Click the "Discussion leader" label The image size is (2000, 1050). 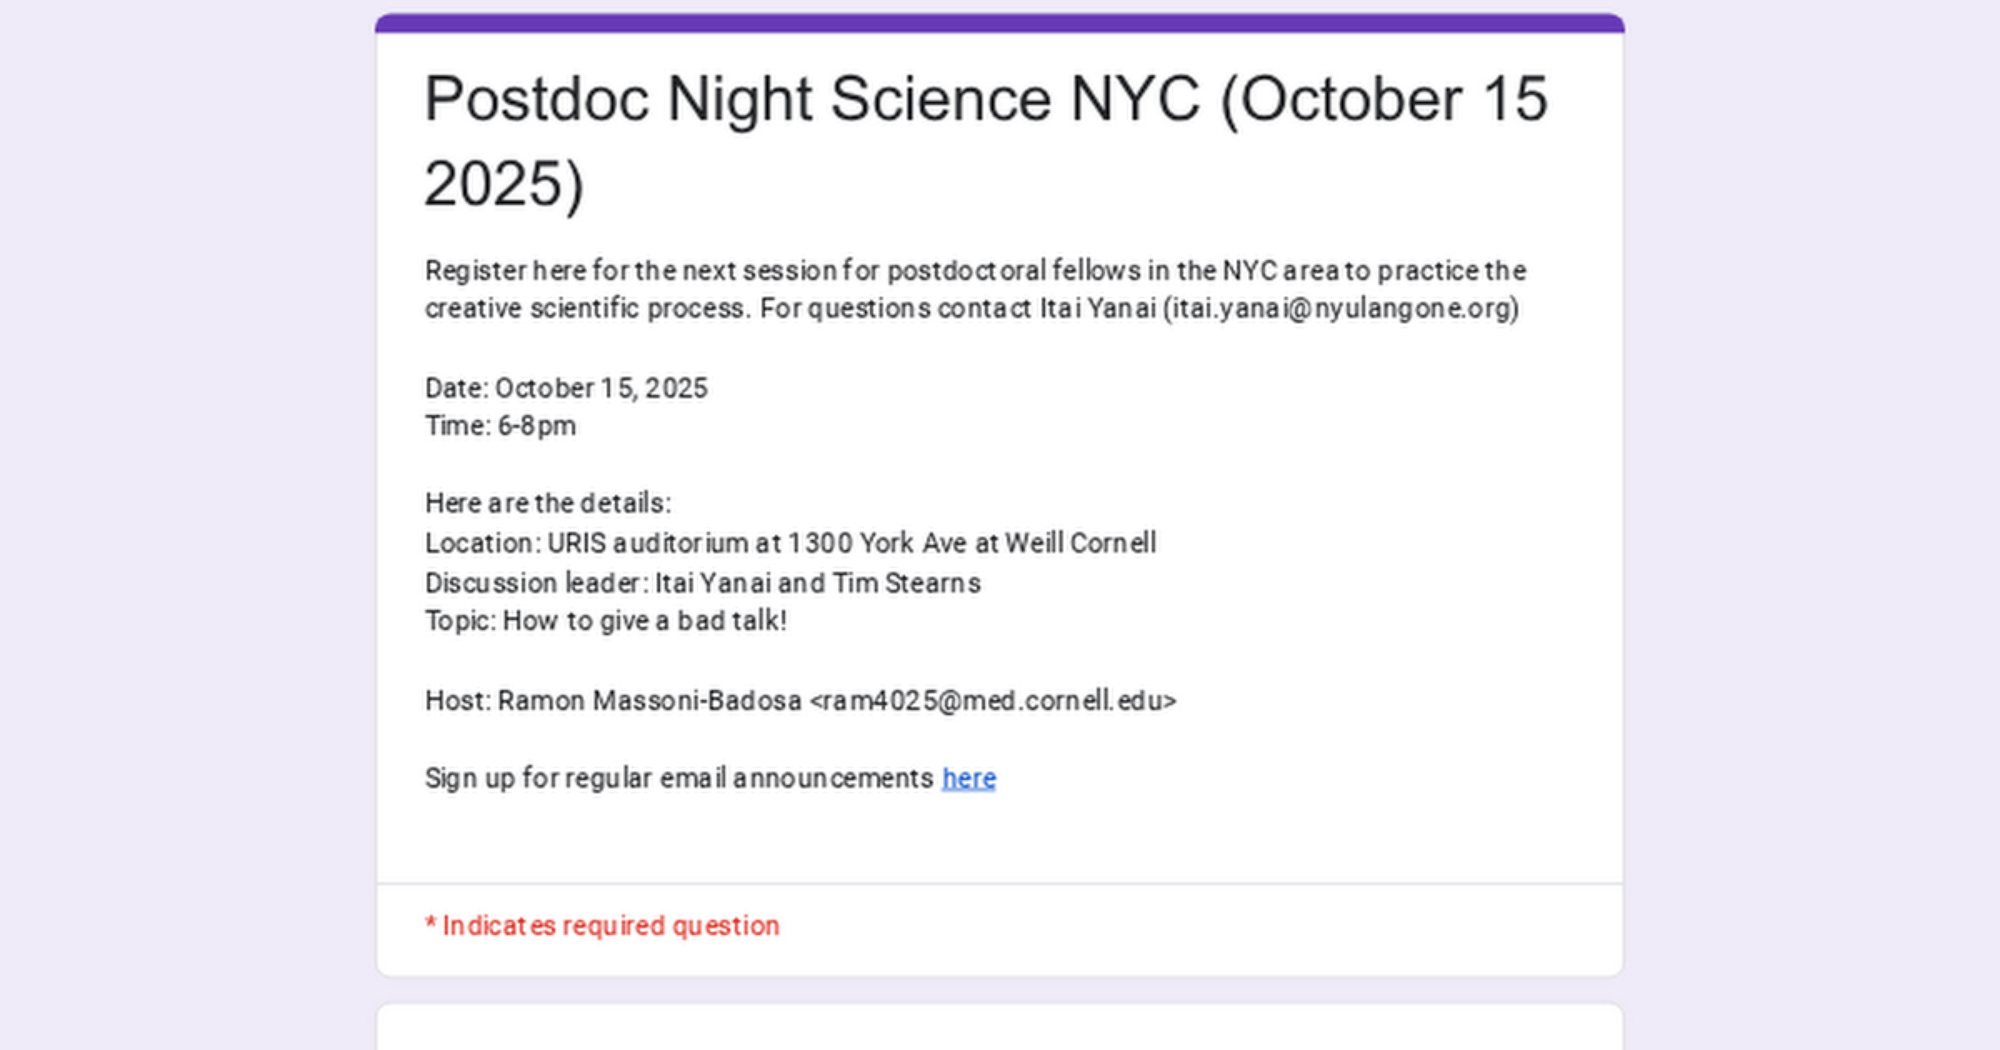click(x=535, y=583)
